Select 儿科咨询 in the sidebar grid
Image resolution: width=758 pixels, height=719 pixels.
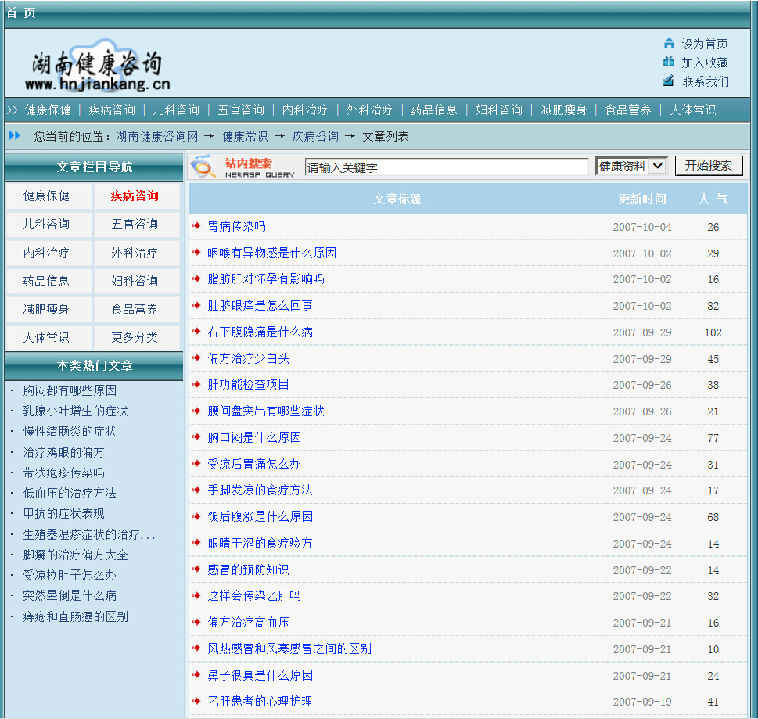click(x=46, y=224)
